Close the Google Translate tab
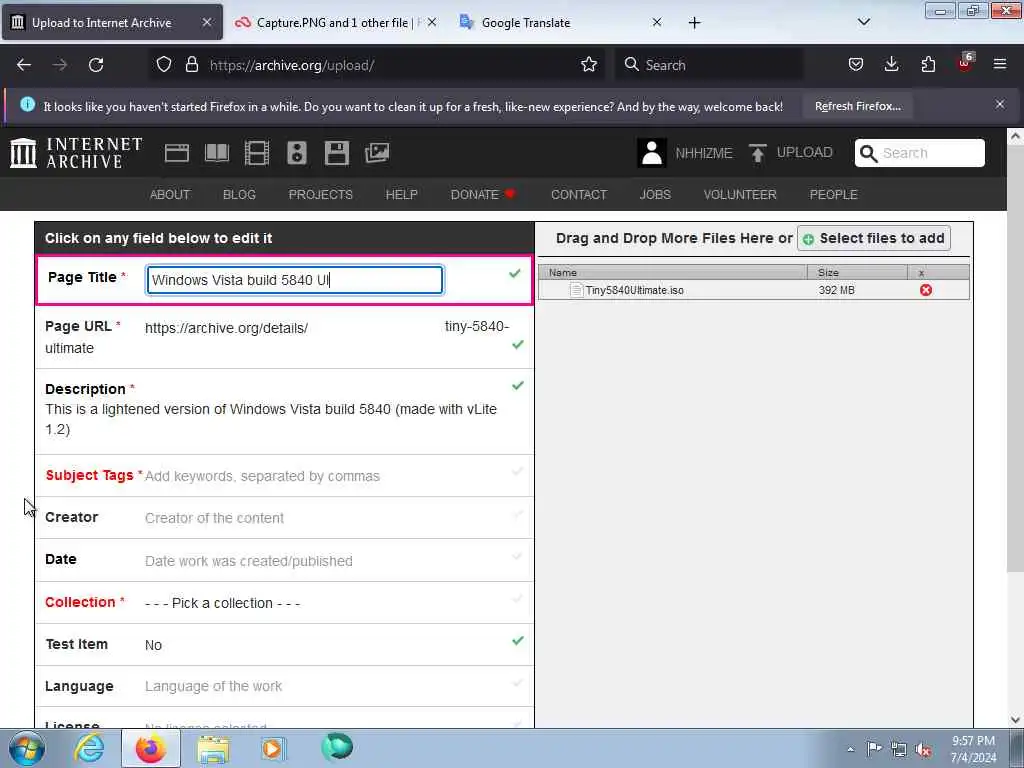 656,22
